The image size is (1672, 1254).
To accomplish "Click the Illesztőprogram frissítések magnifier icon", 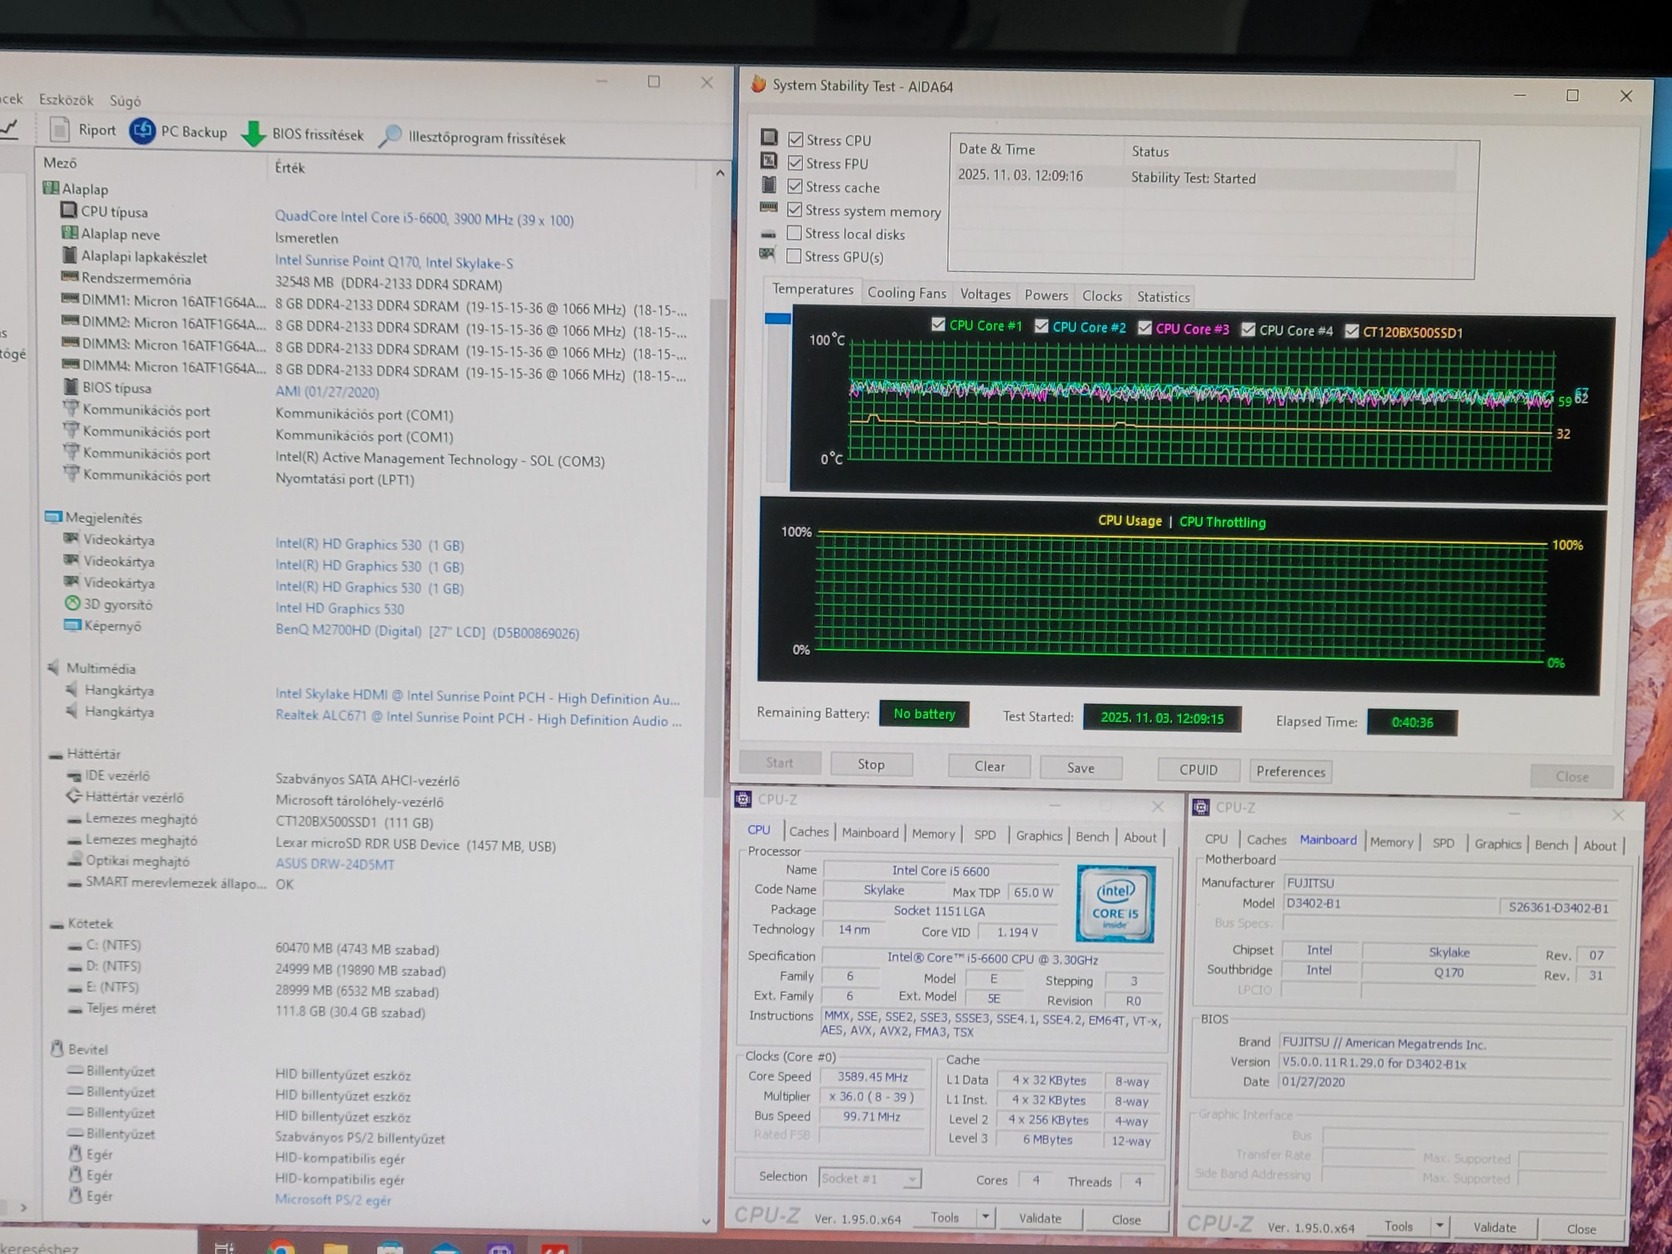I will tap(391, 137).
